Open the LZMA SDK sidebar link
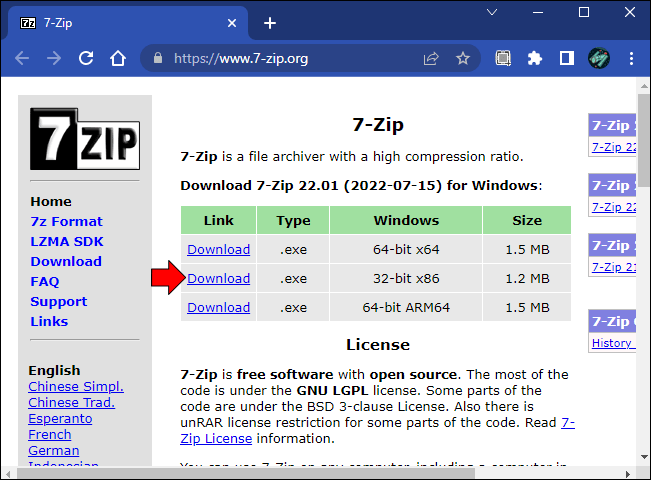Viewport: 651px width, 480px height. [x=66, y=241]
